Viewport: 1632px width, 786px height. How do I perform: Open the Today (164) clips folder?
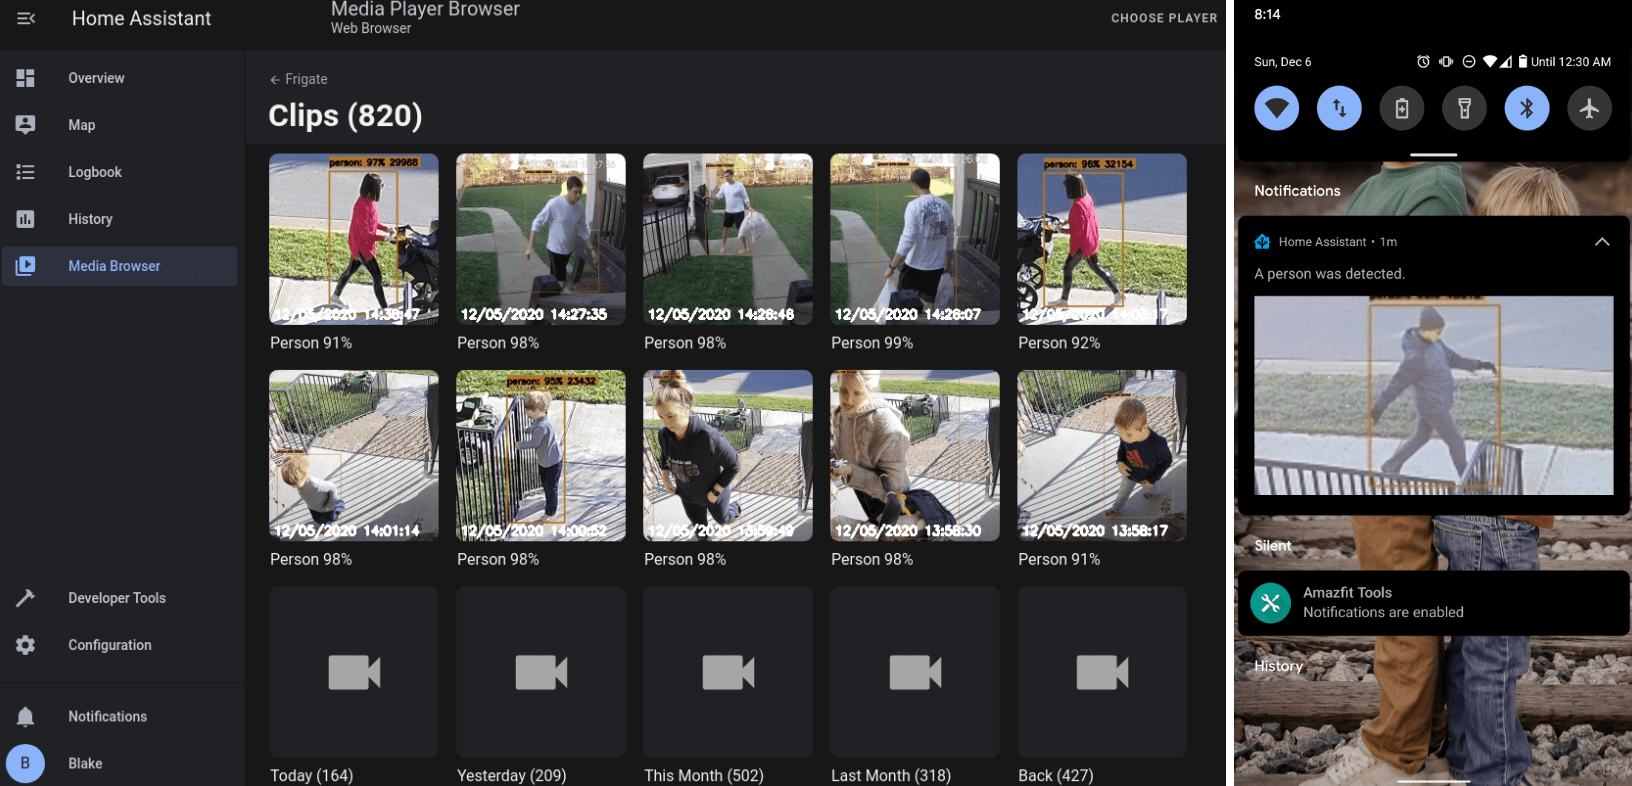(354, 672)
